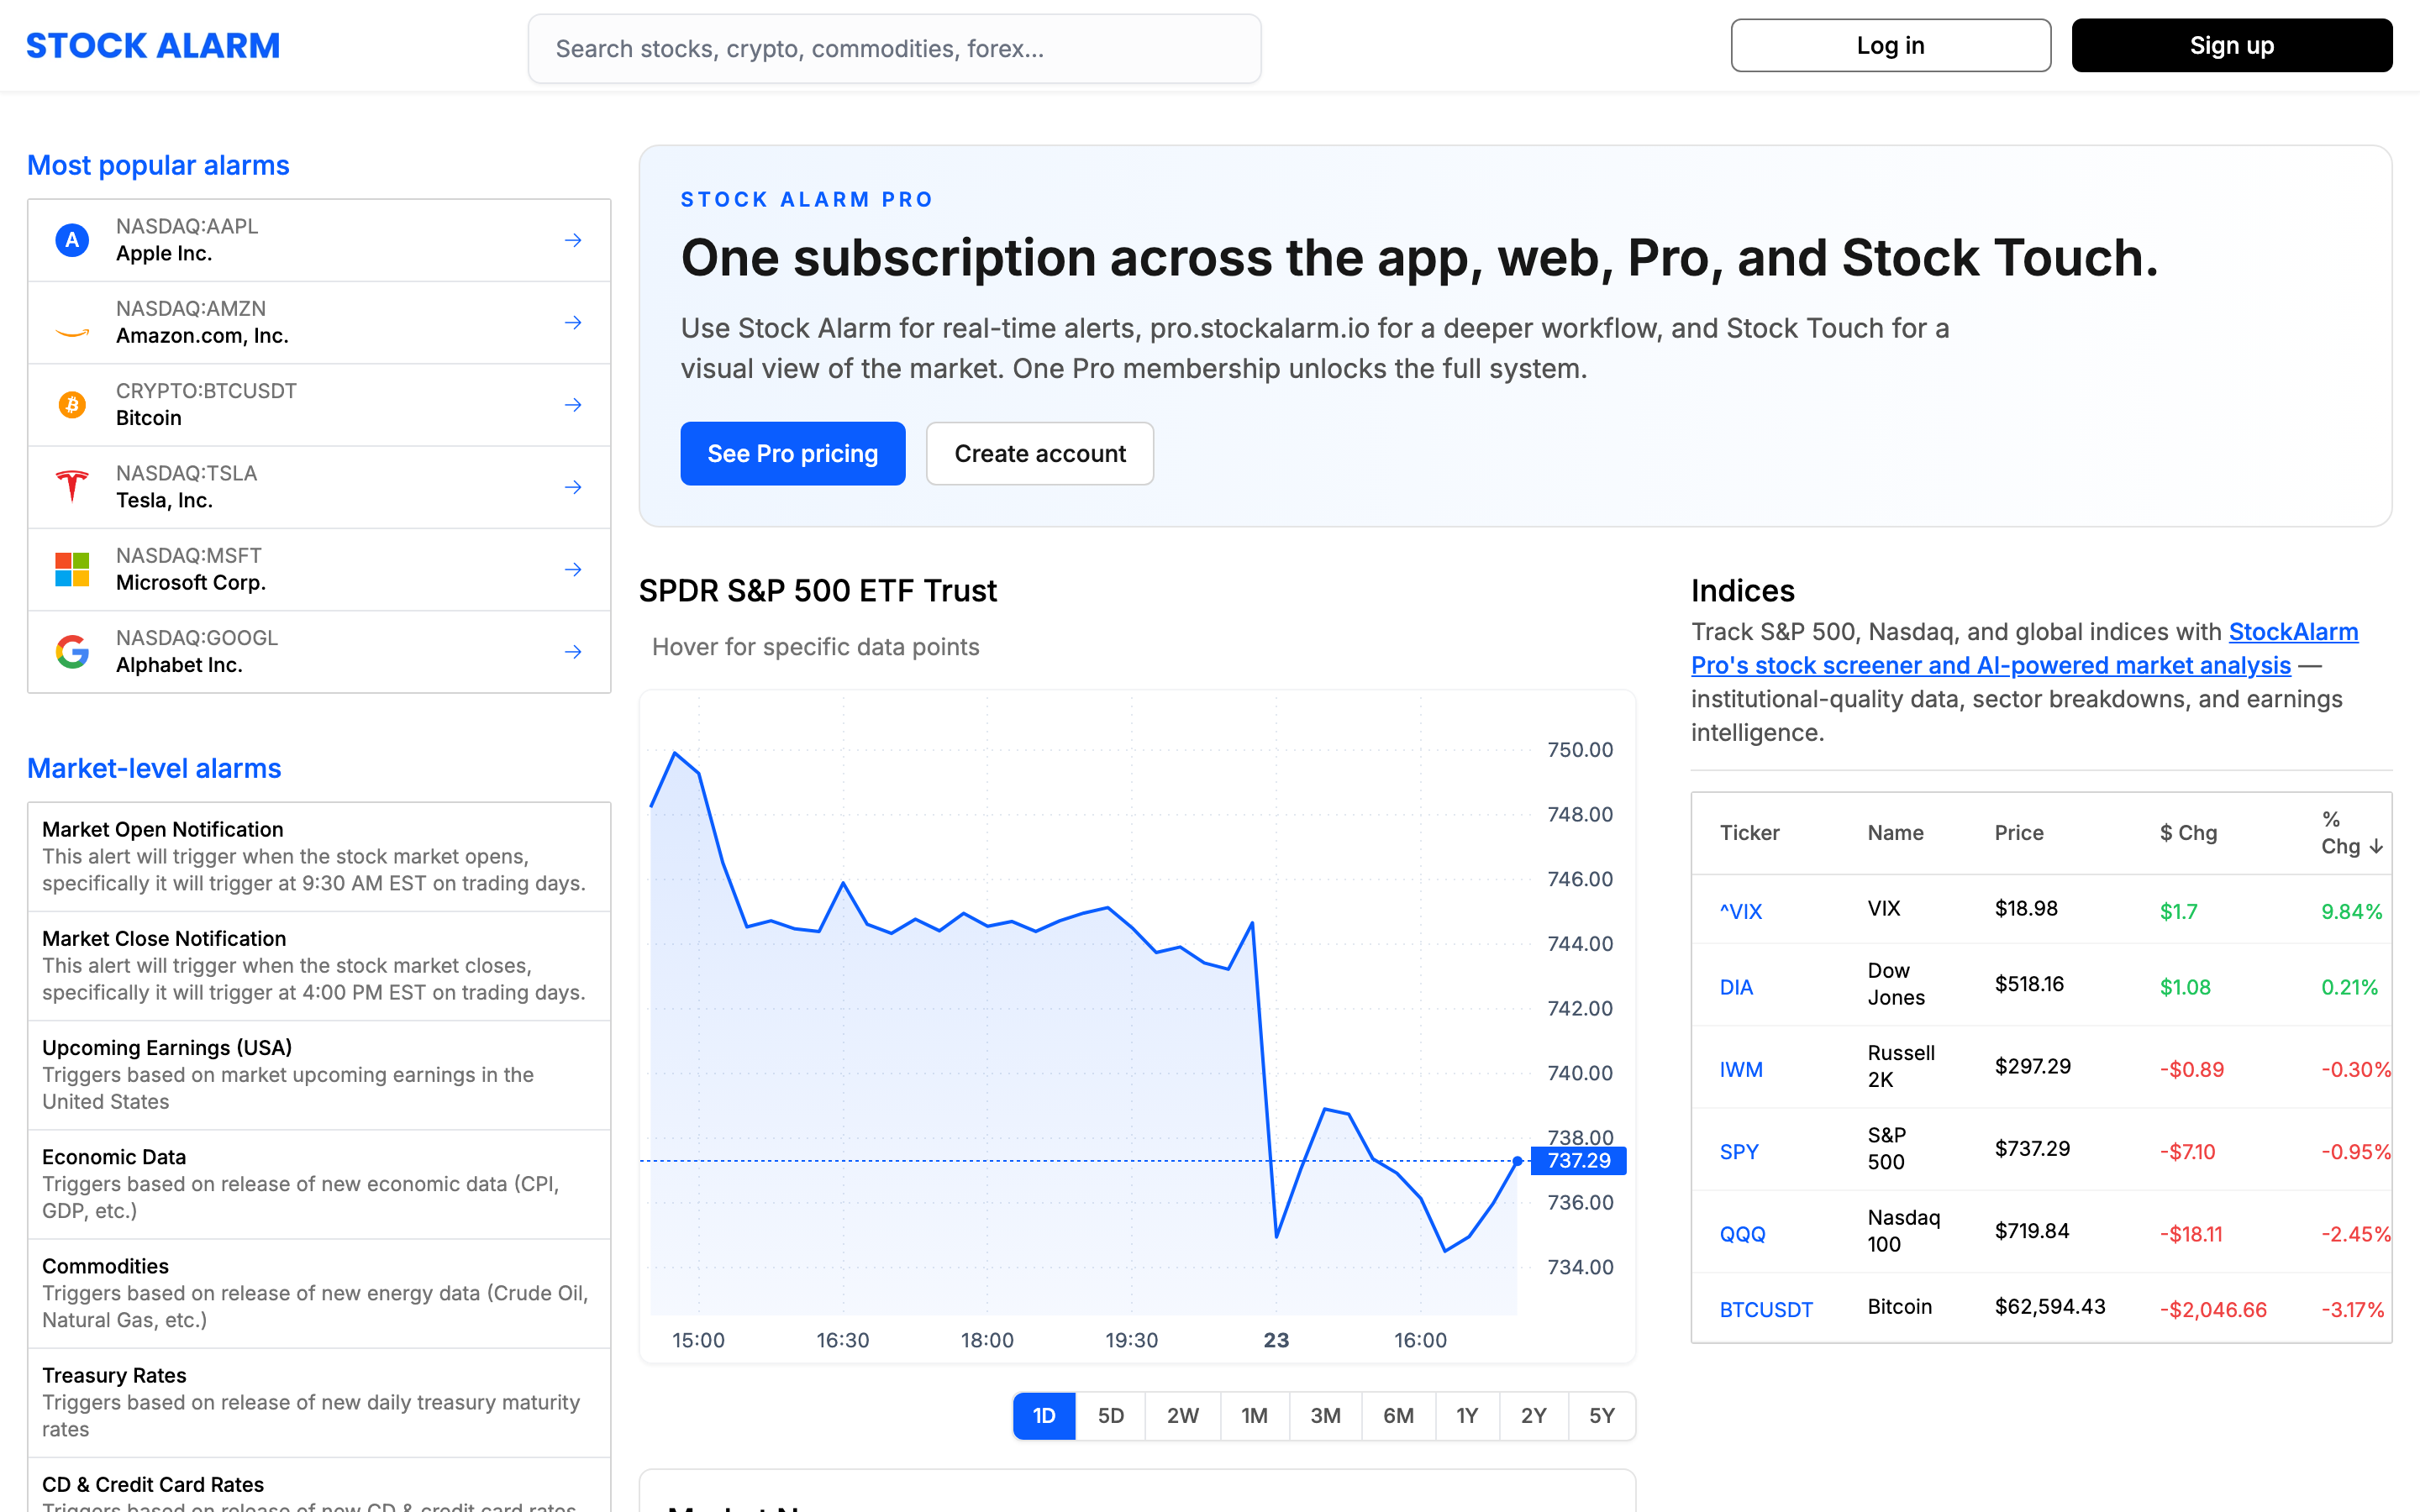Sort indices by Name column
Viewport: 2420px width, 1512px height.
tap(1896, 833)
